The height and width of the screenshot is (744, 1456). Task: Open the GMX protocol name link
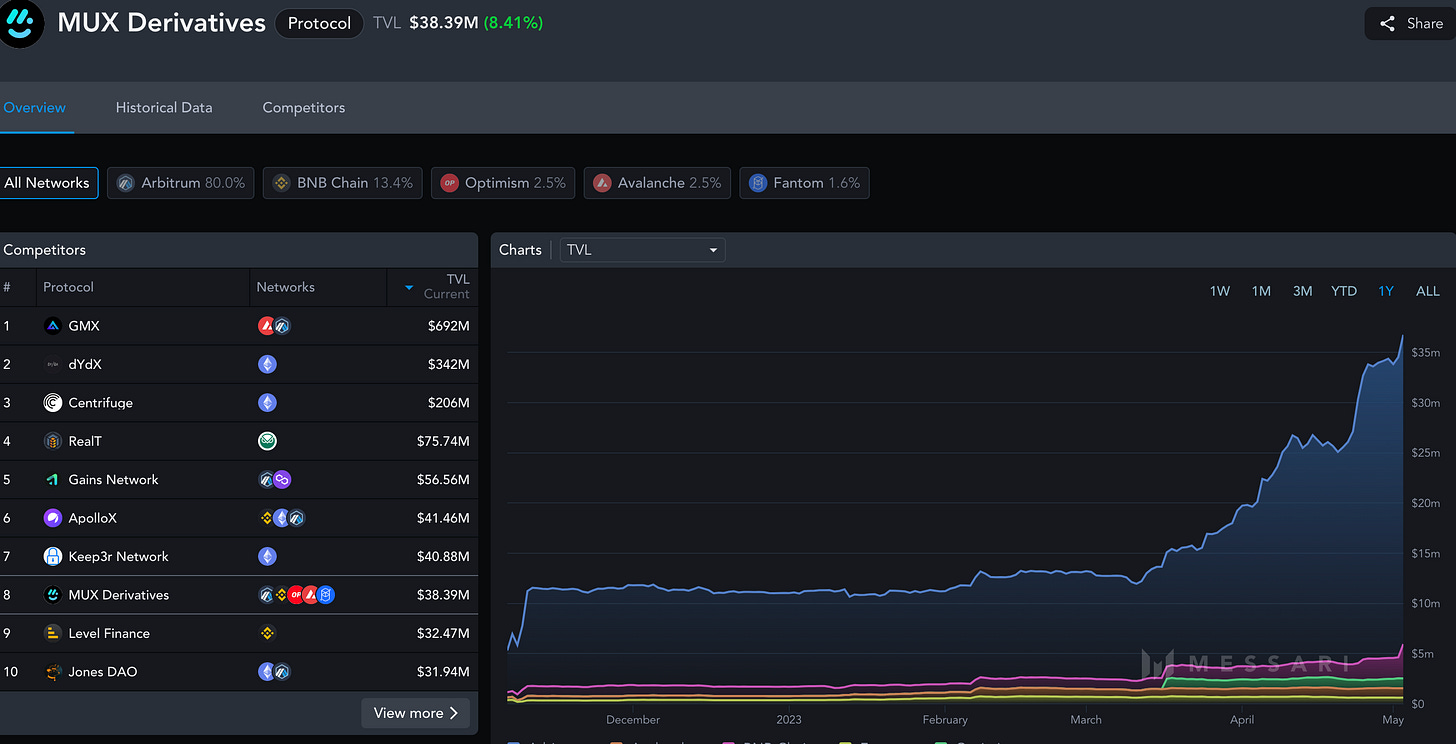tap(84, 326)
